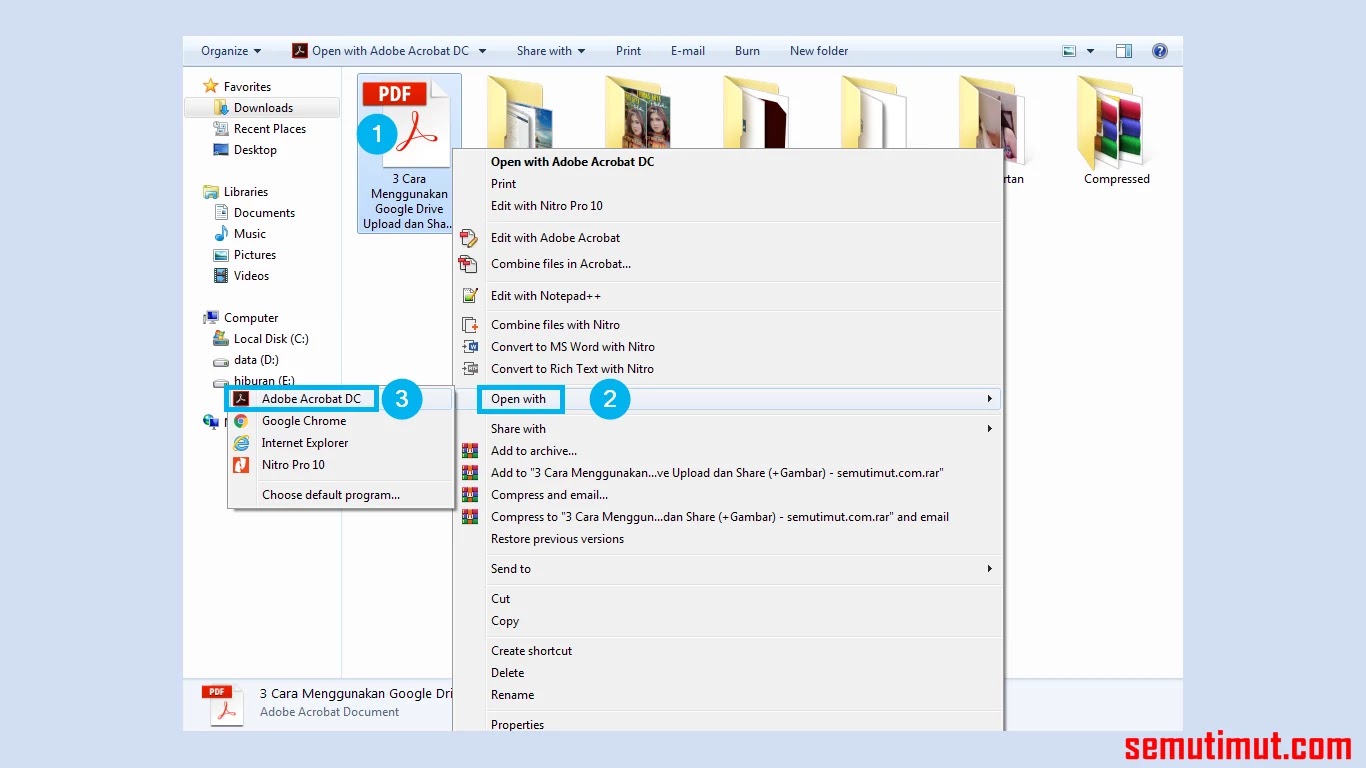Click the Convert to MS Word icon
Screen dimensions: 1366x768
(x=469, y=347)
